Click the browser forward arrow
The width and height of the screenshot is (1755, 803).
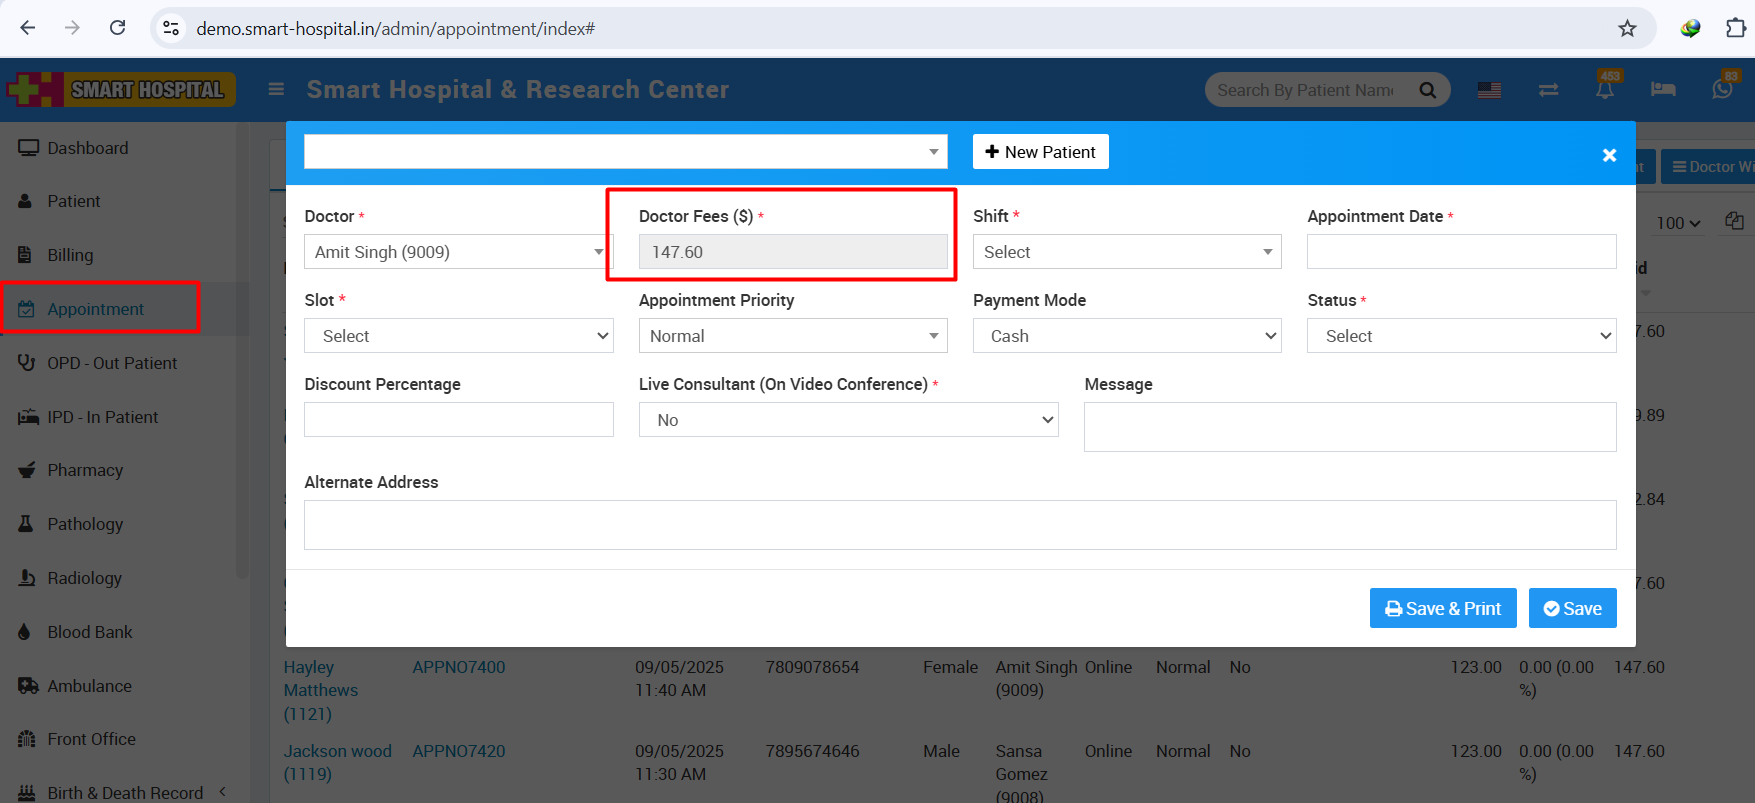72,28
